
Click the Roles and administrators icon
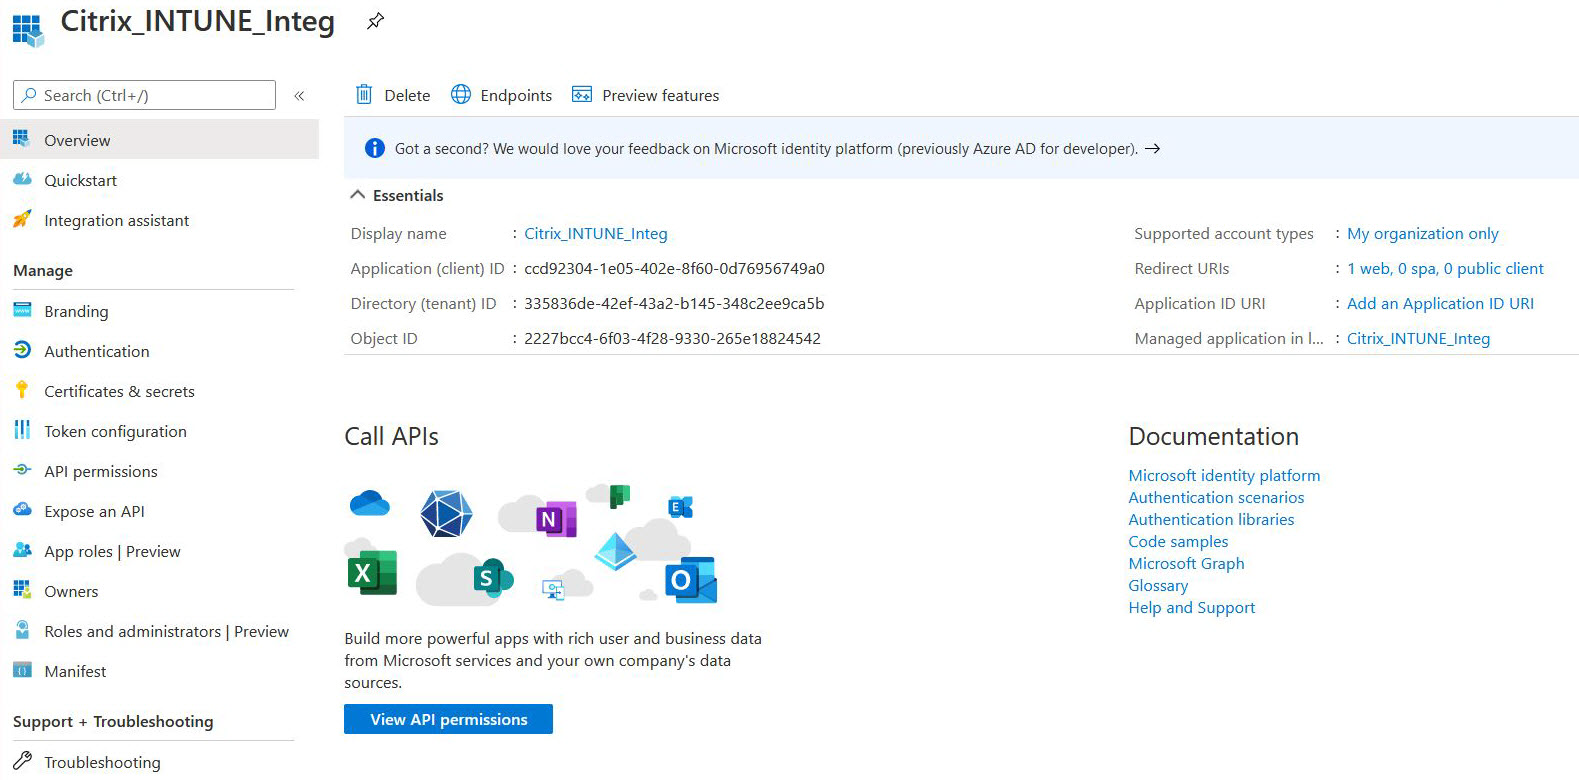pos(22,630)
